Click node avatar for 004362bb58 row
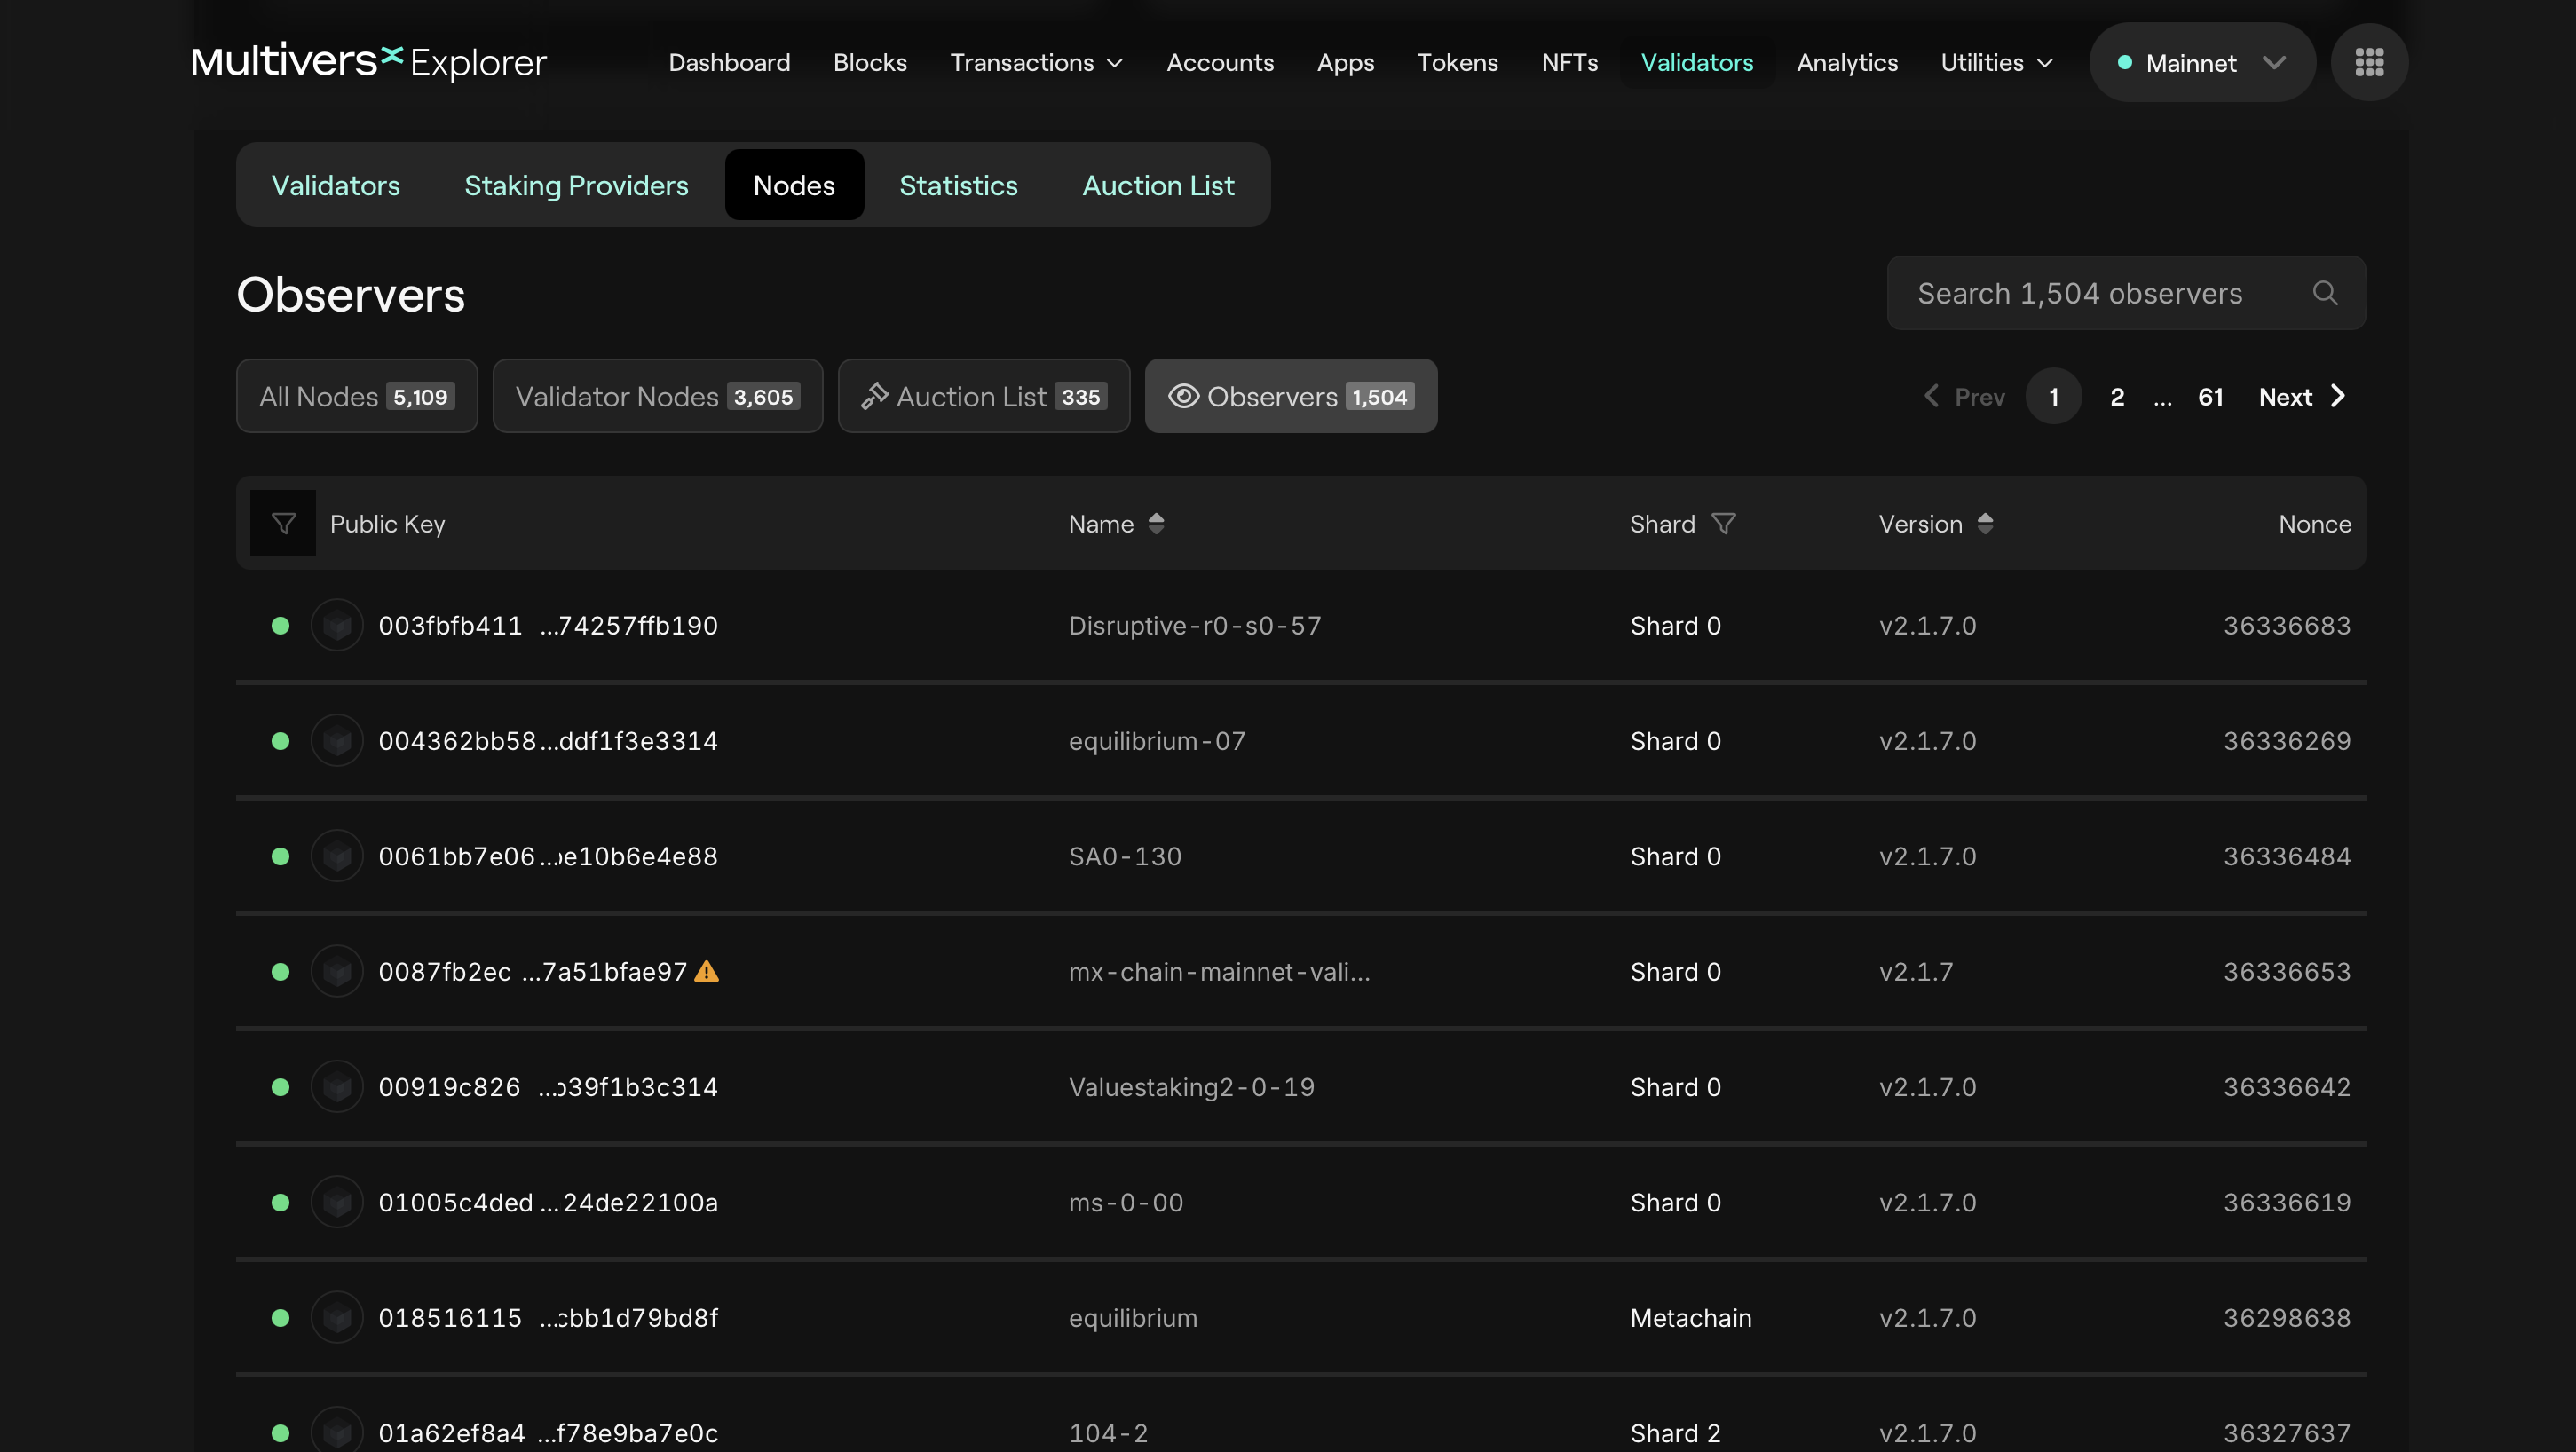This screenshot has width=2576, height=1452. coord(337,741)
